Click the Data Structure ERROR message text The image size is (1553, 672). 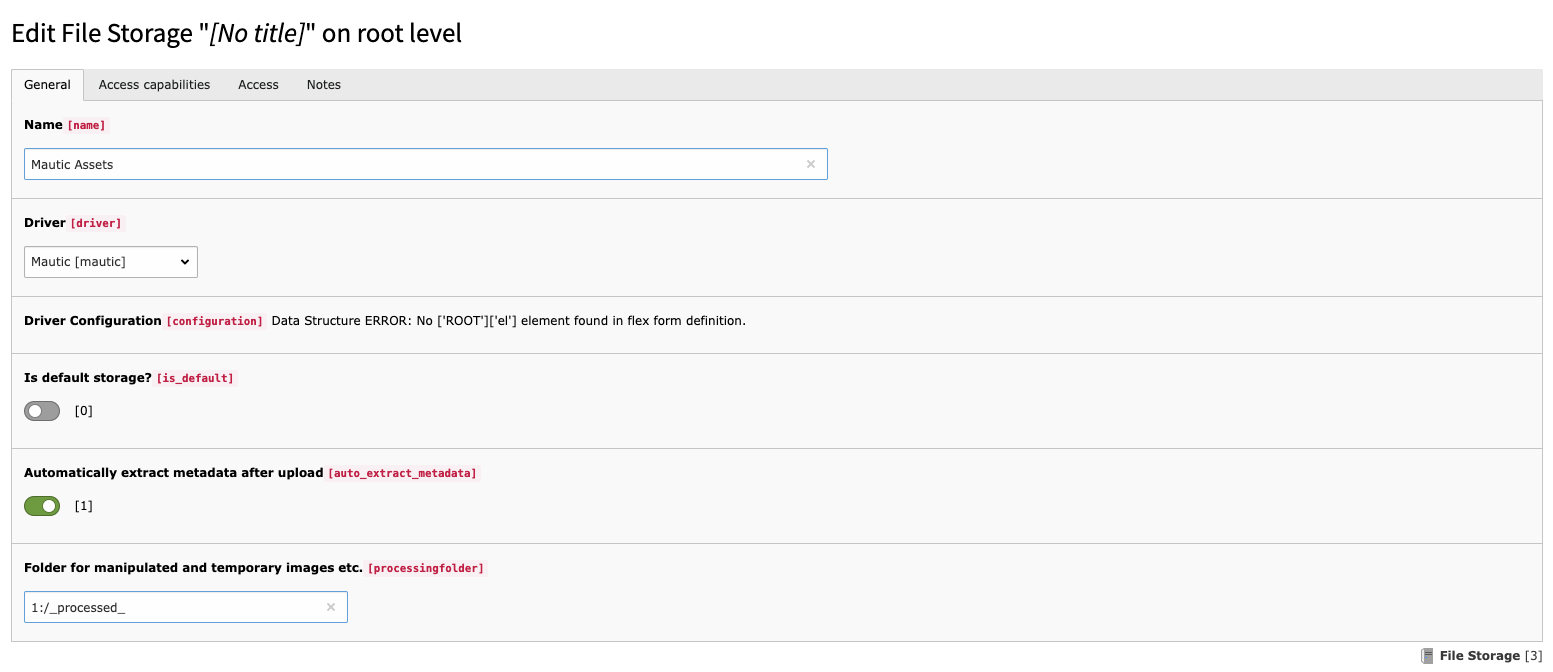tap(508, 321)
